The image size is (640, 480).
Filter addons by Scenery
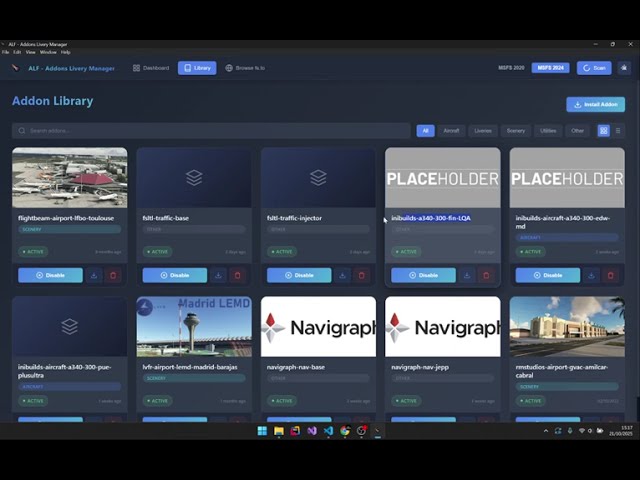516,131
